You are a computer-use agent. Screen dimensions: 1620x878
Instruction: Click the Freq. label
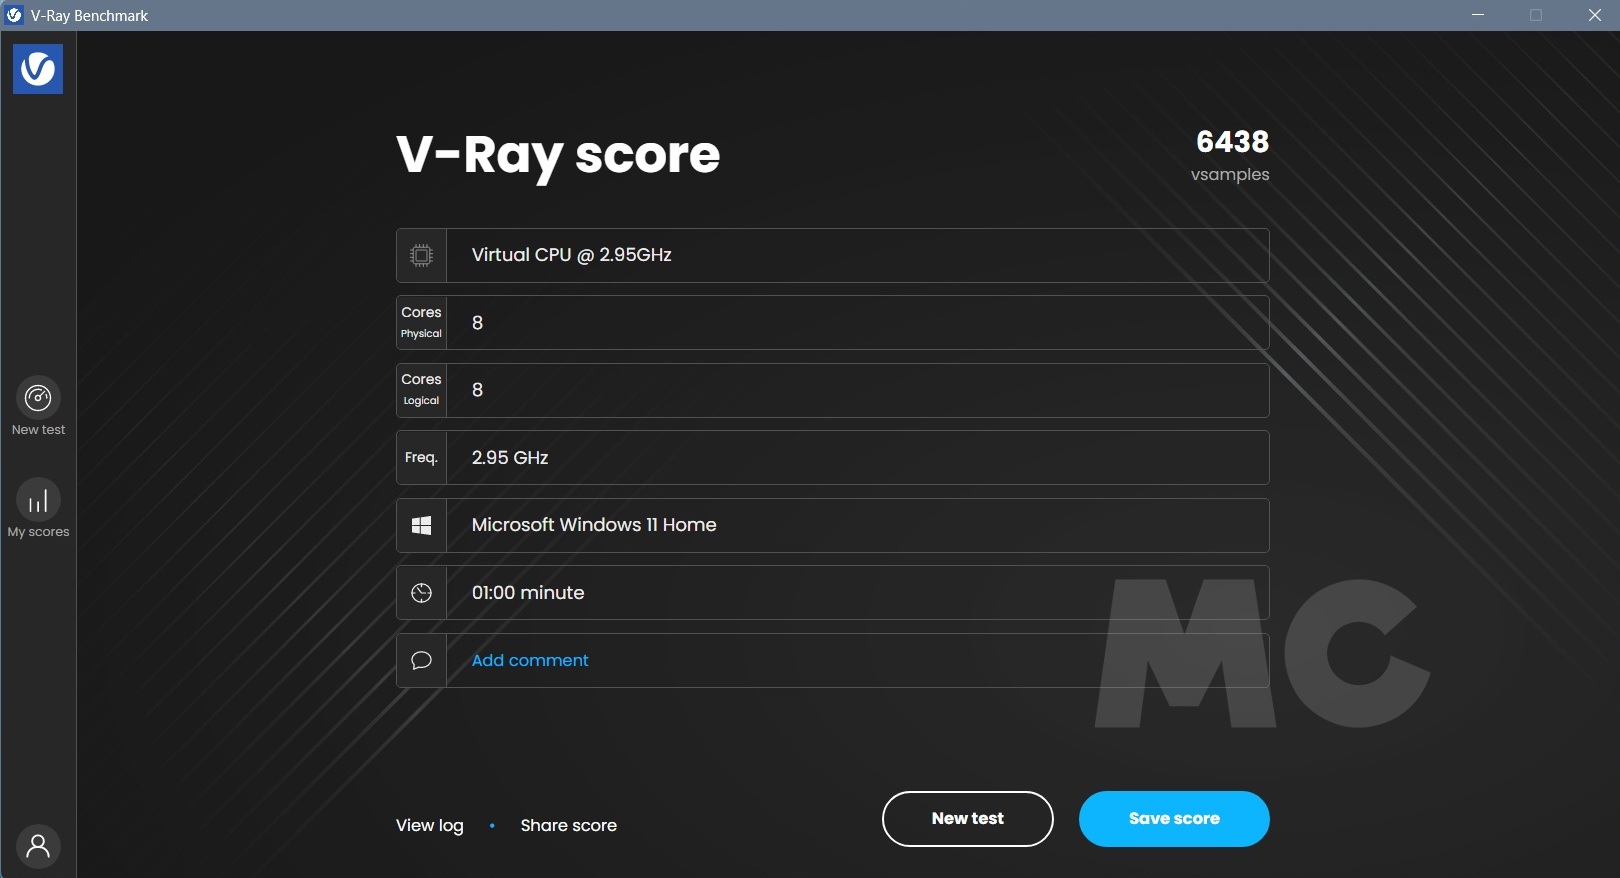tap(421, 457)
